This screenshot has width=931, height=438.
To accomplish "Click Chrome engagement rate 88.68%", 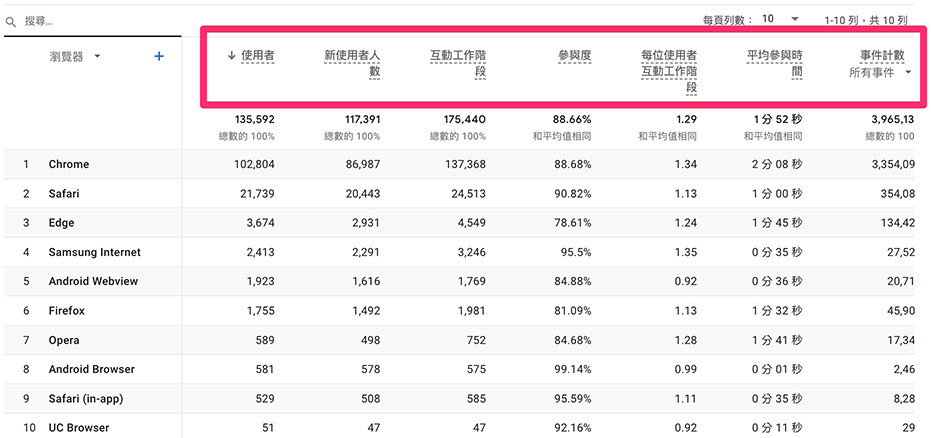I will coord(574,164).
